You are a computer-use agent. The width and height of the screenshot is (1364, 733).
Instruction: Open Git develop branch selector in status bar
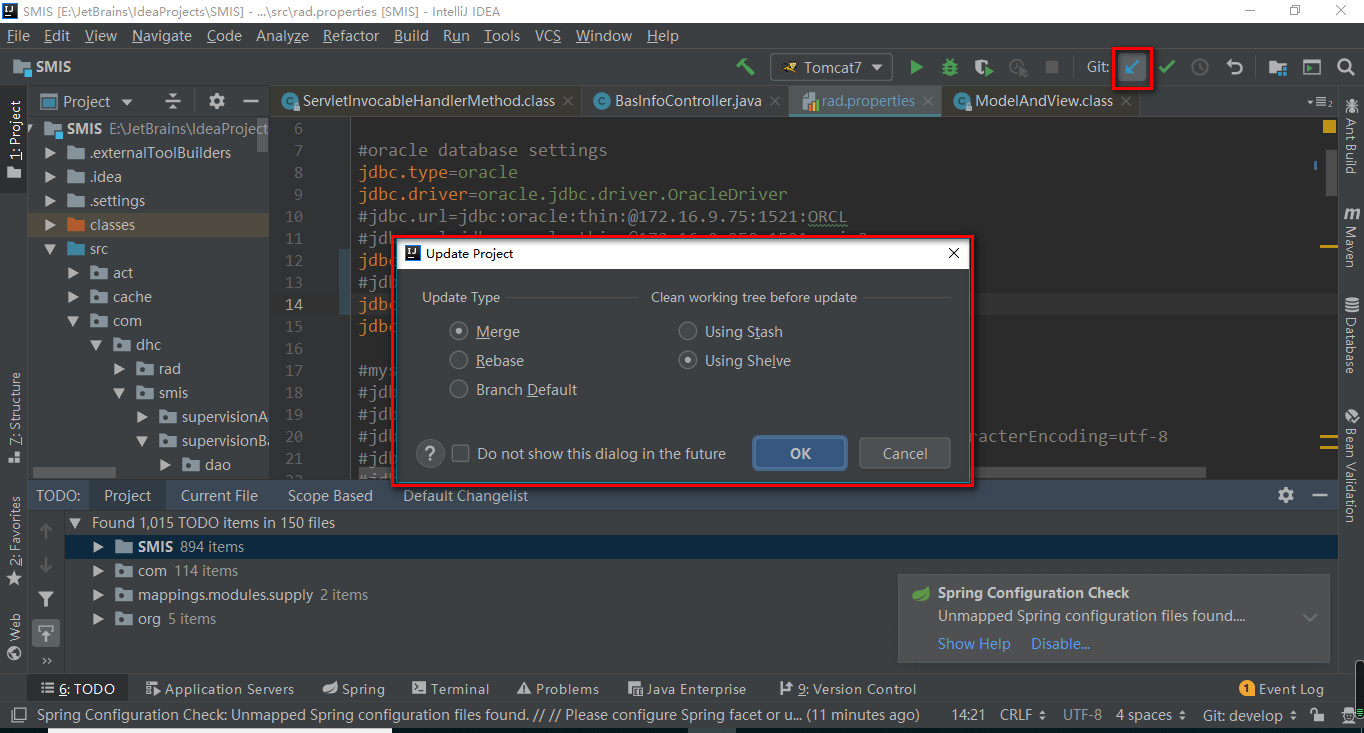point(1249,715)
